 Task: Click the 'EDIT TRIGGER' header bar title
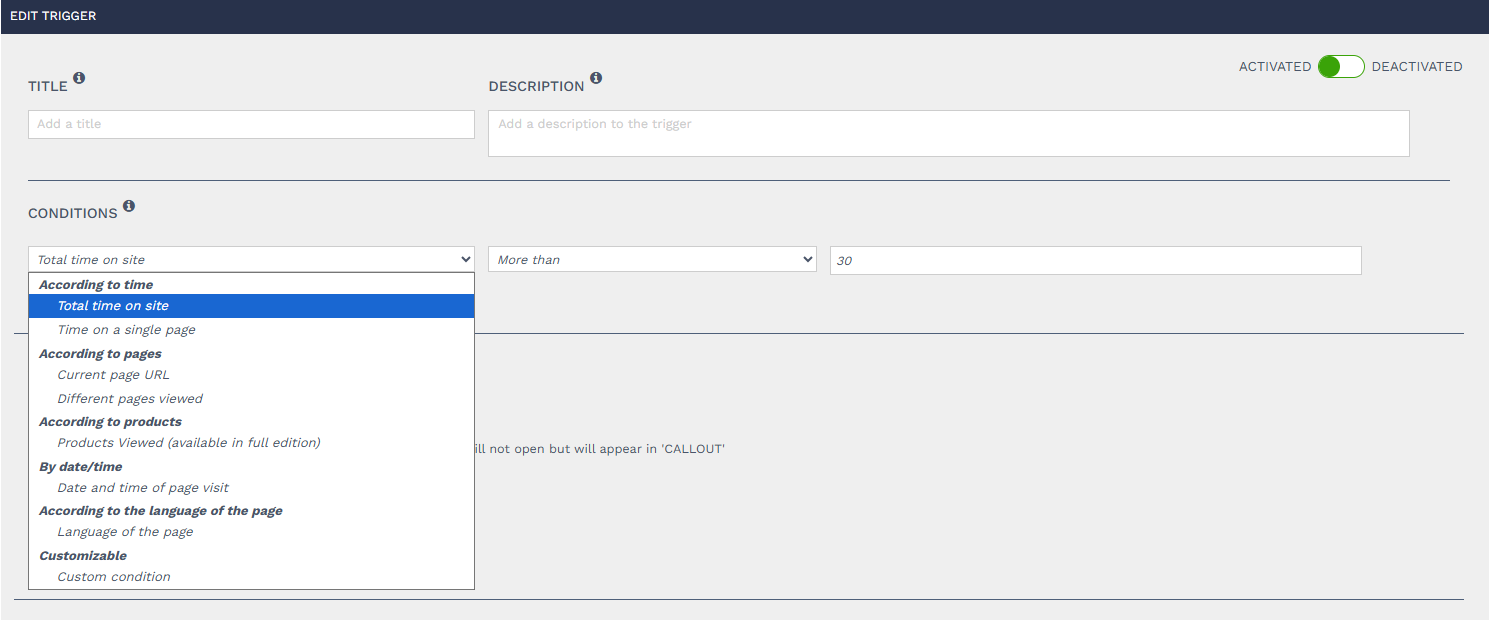[x=53, y=16]
